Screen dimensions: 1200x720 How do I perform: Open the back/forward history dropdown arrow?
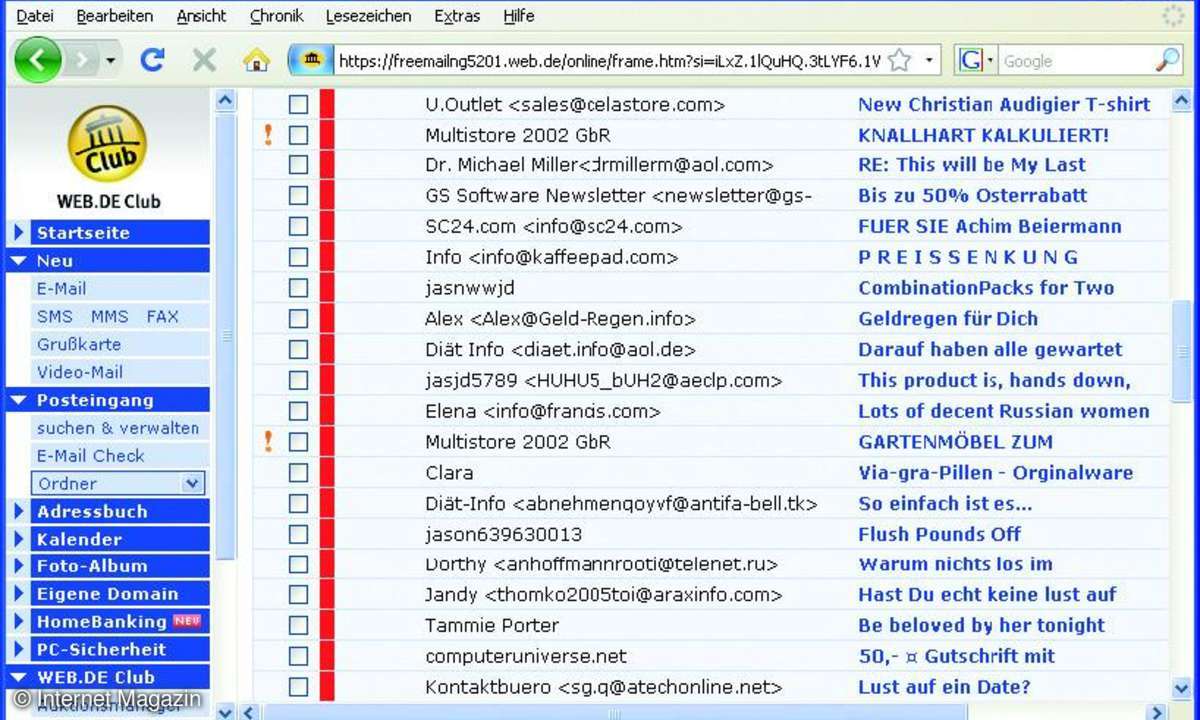(110, 62)
